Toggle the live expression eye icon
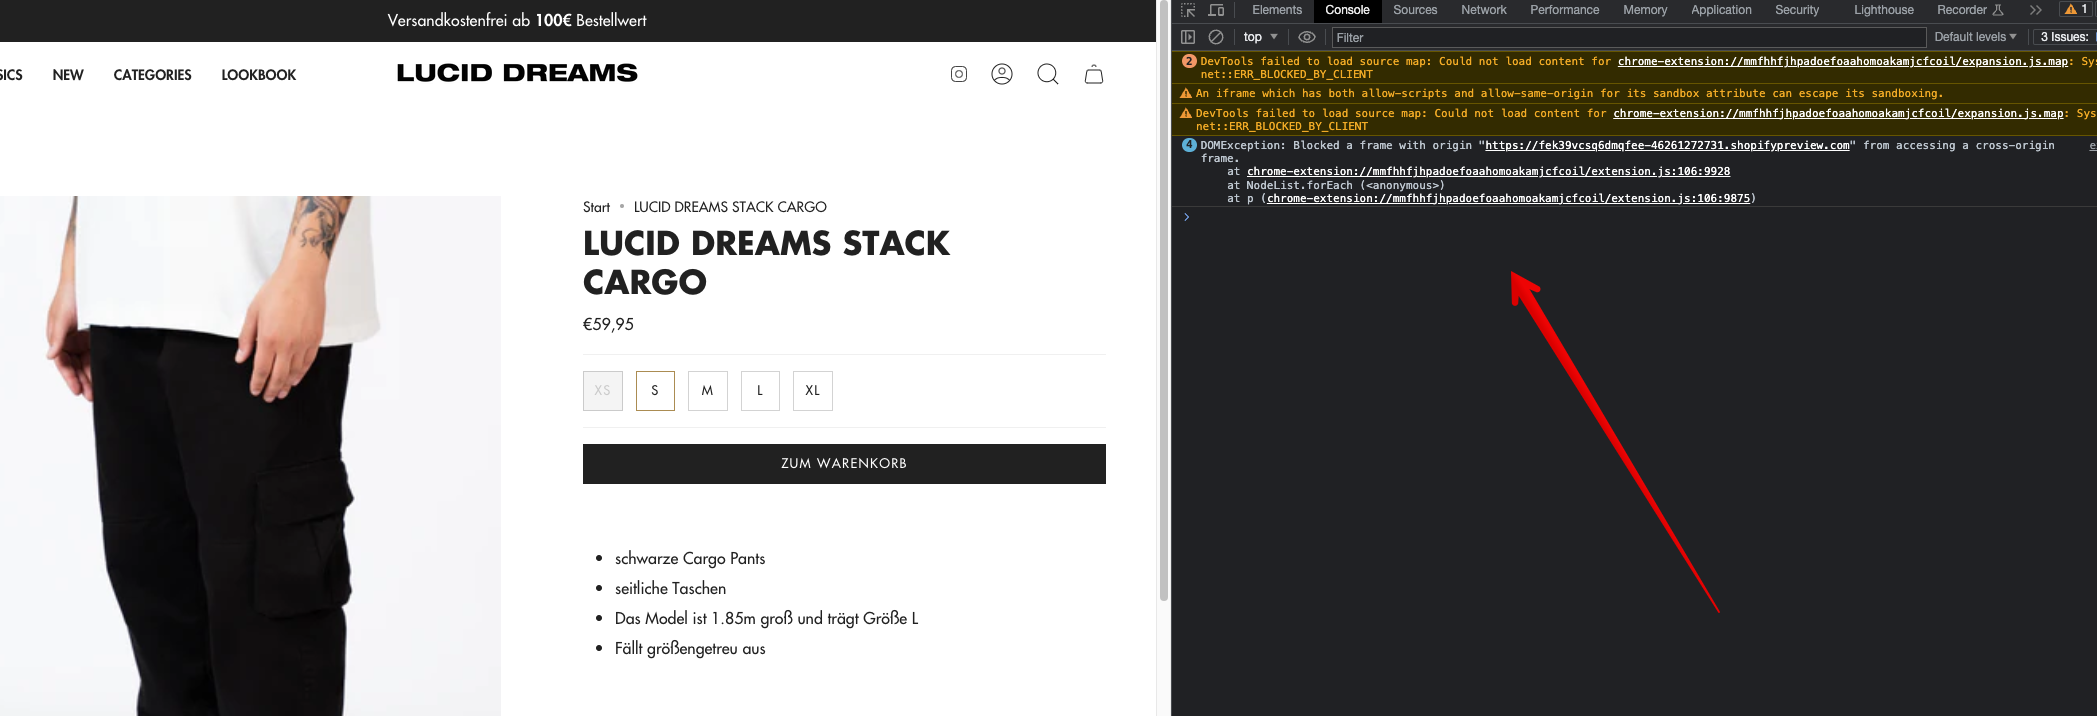Viewport: 2097px width, 716px height. click(x=1306, y=37)
